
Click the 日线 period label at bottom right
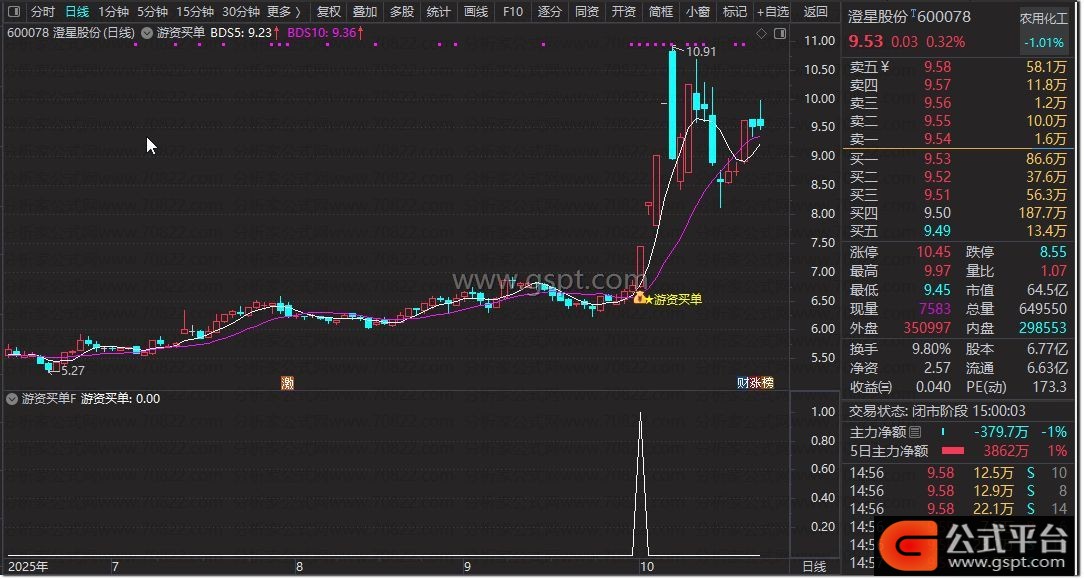pyautogui.click(x=814, y=567)
